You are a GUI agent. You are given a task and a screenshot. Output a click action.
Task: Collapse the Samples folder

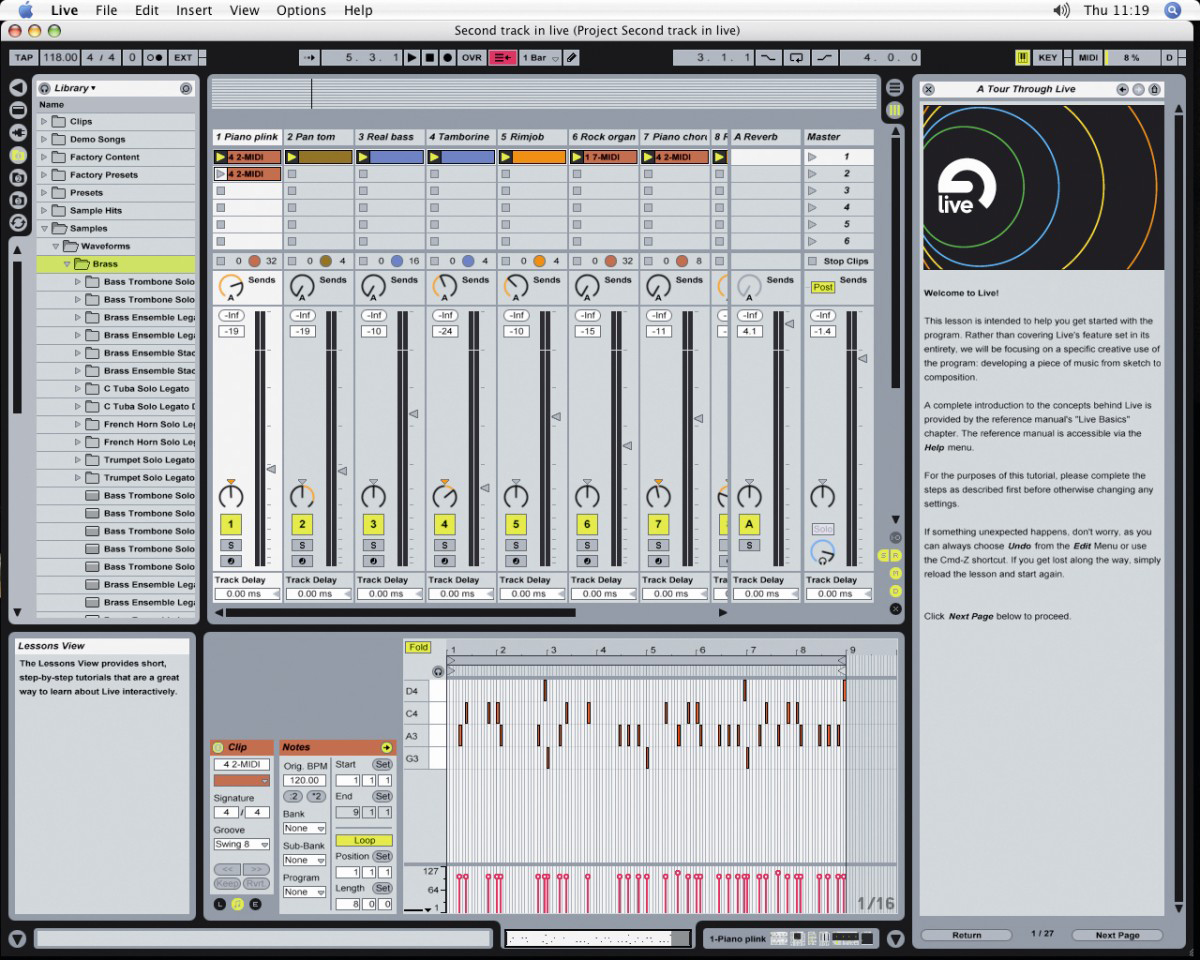point(44,228)
